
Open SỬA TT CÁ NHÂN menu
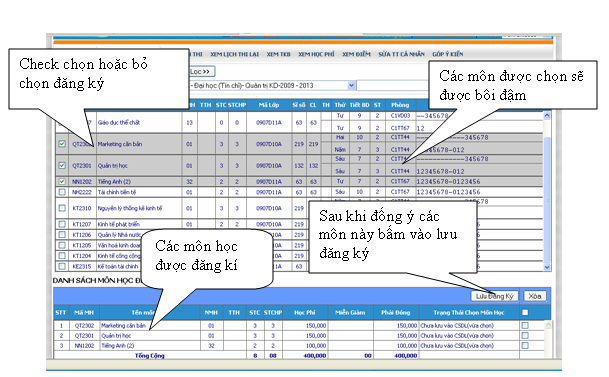point(402,54)
